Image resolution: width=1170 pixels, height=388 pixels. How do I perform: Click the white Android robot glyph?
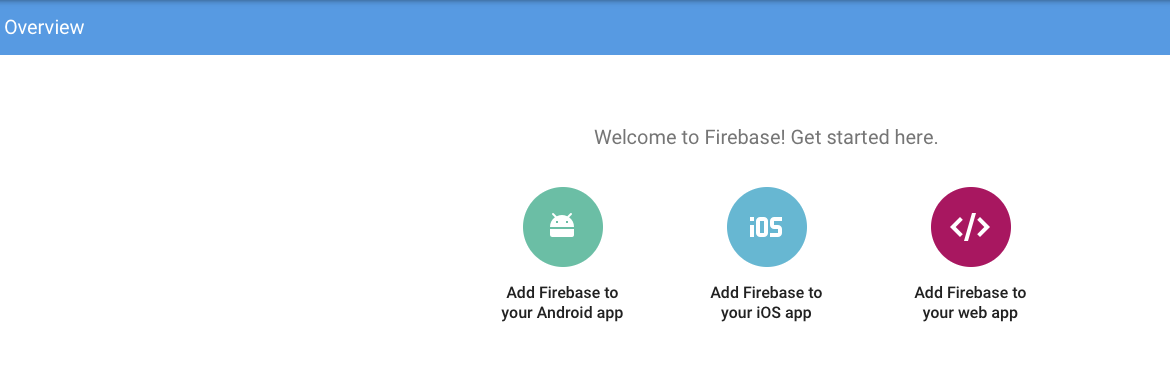[x=562, y=225]
